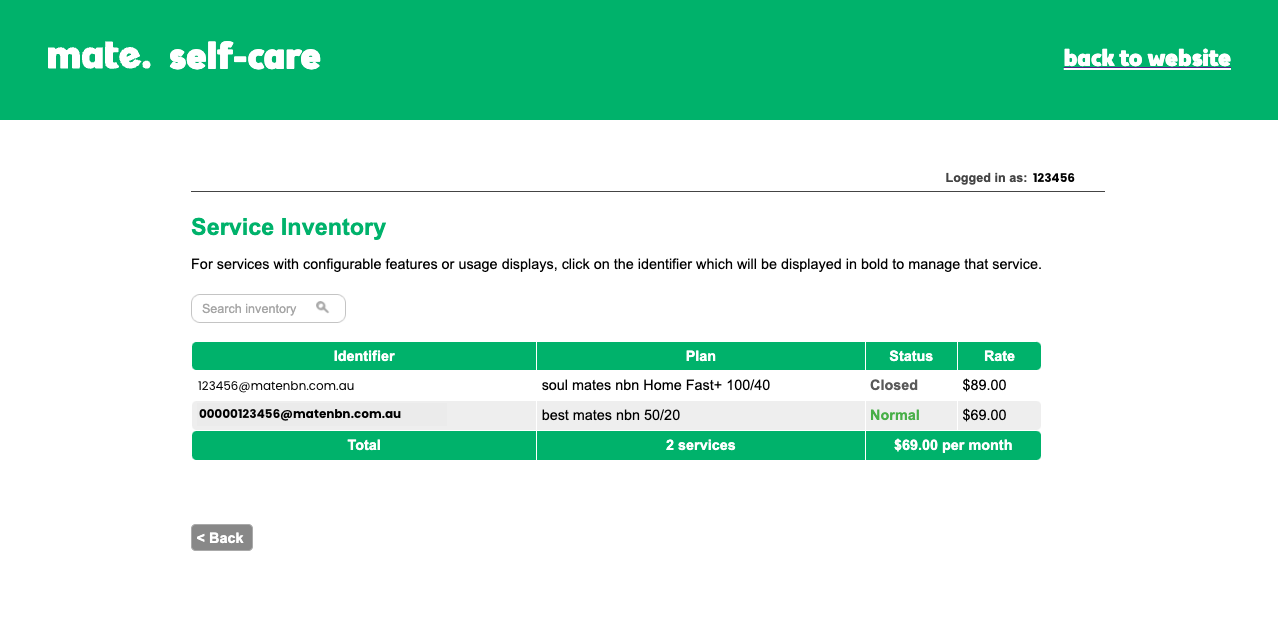Click the mate. logo
The image size is (1278, 617).
pos(98,57)
